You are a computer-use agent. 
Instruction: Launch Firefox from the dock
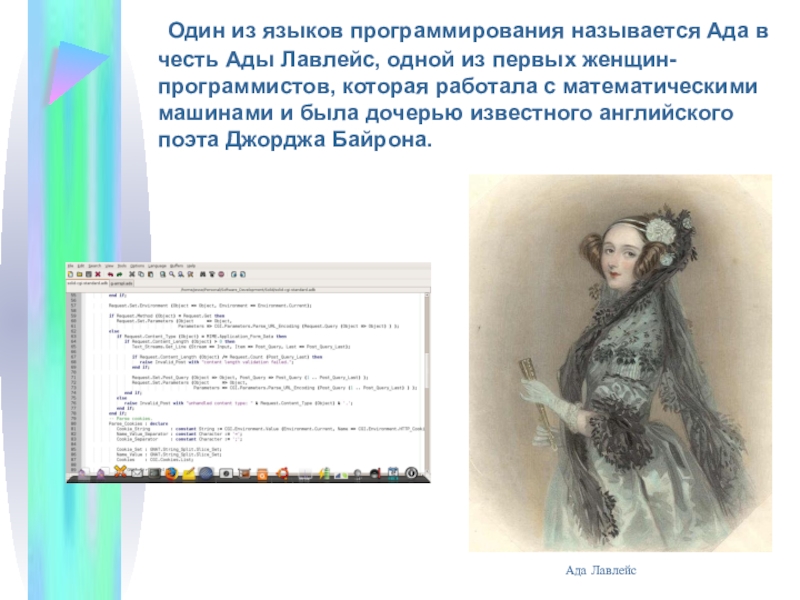click(171, 473)
